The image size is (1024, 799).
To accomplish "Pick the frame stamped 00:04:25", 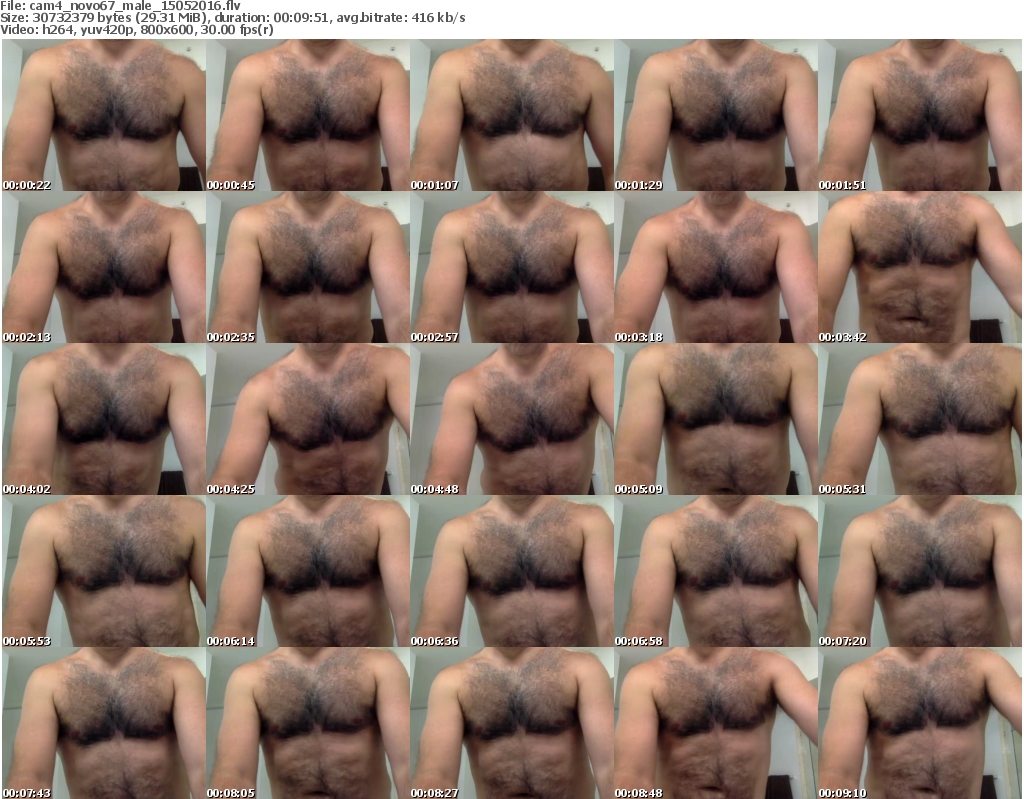I will point(308,419).
